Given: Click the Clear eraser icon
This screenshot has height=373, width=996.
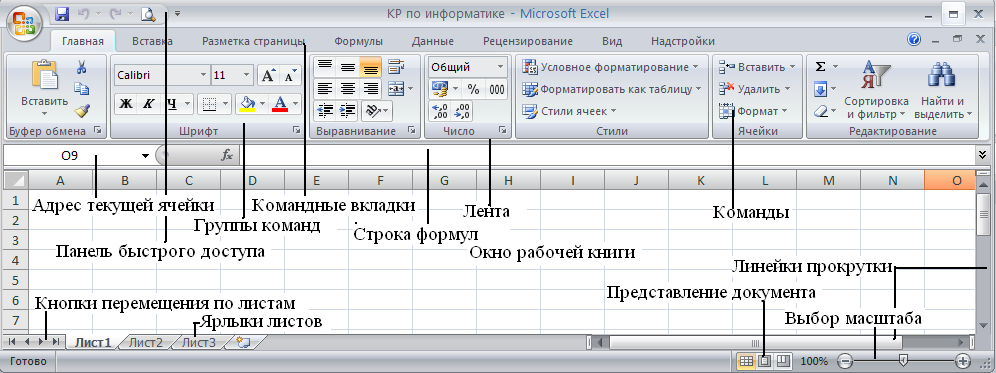Looking at the screenshot, I should click(821, 111).
